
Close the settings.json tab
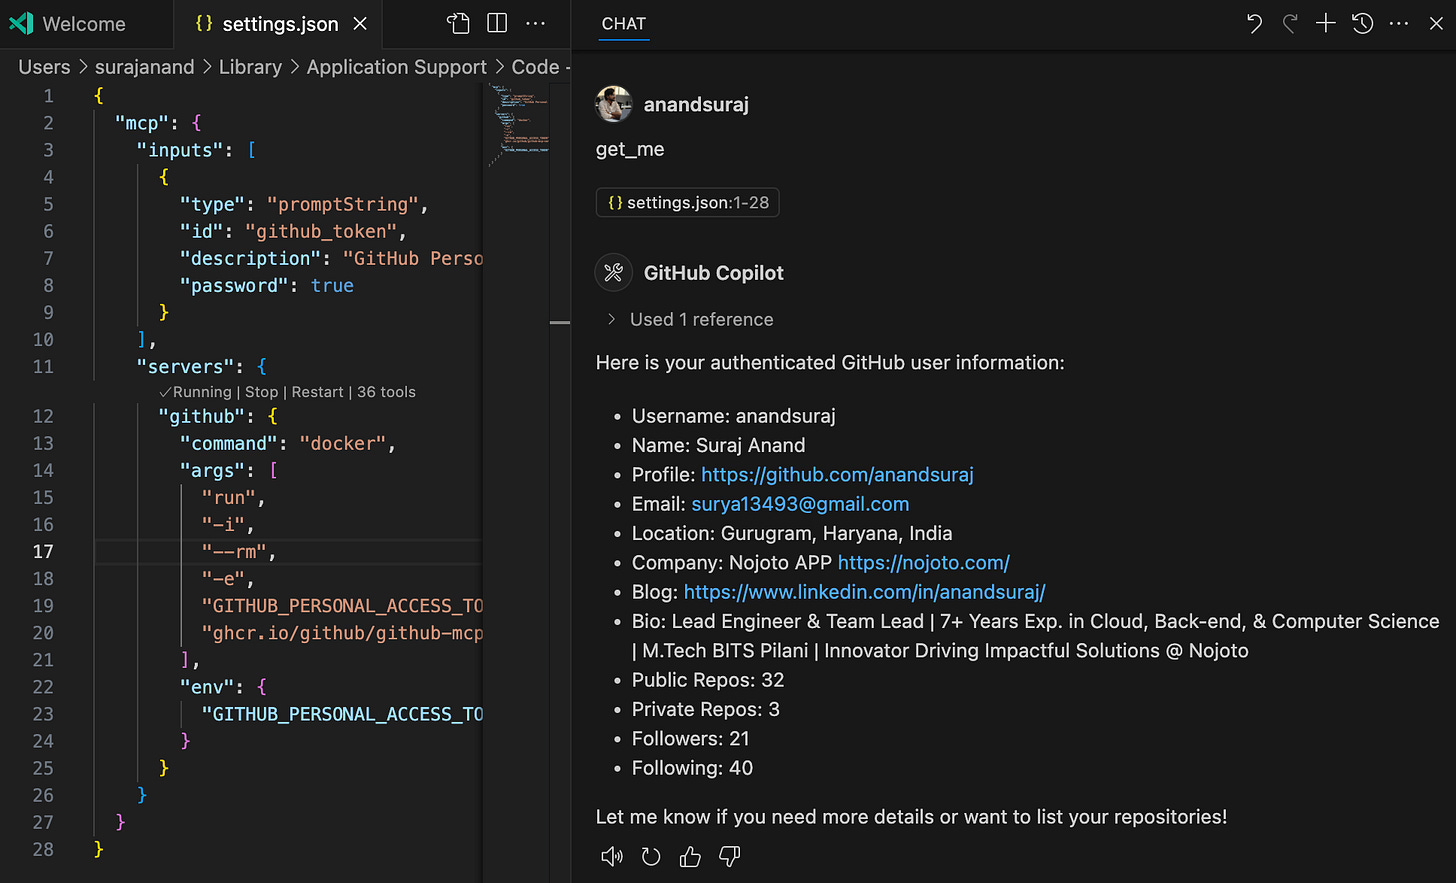click(360, 24)
